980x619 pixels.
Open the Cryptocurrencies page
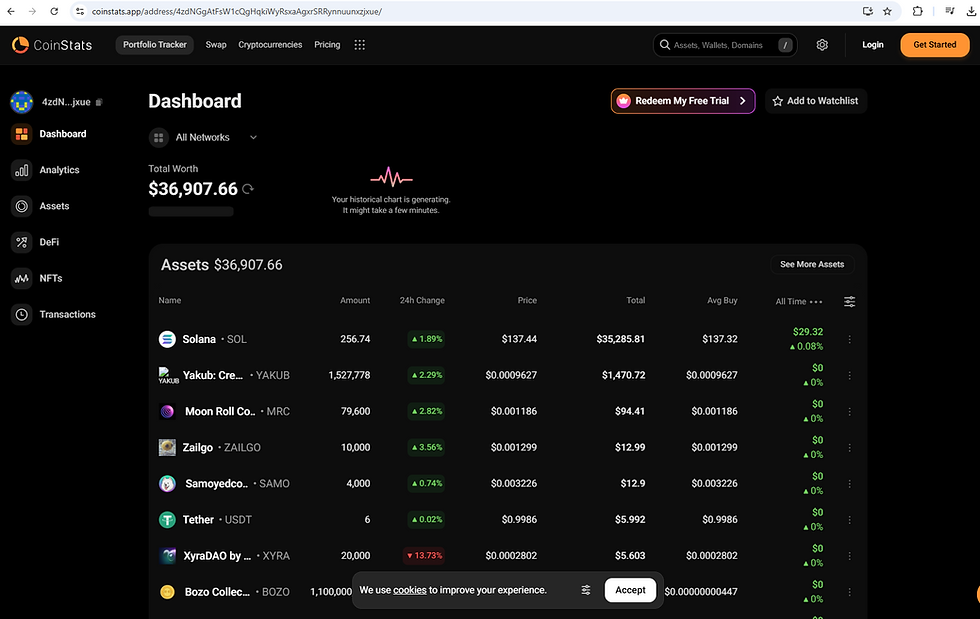coord(270,45)
